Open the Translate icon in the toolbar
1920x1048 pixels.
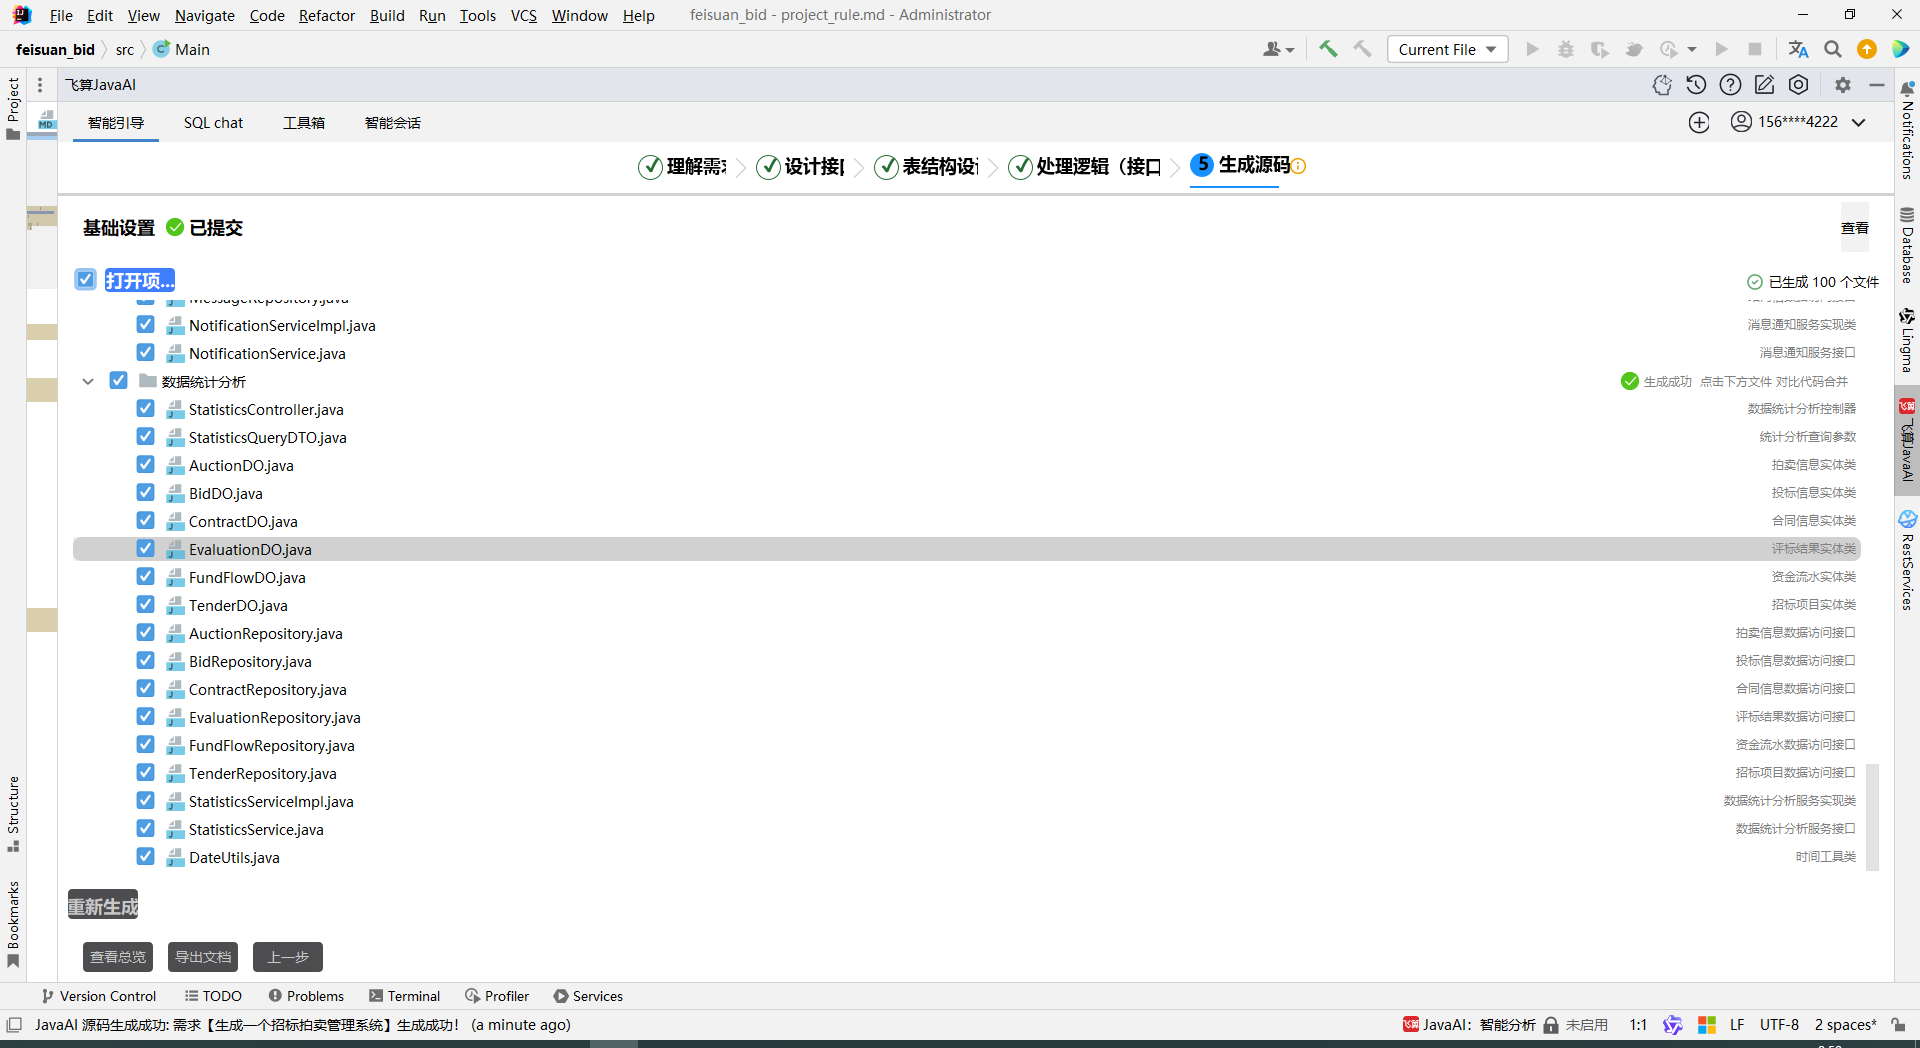[1798, 49]
